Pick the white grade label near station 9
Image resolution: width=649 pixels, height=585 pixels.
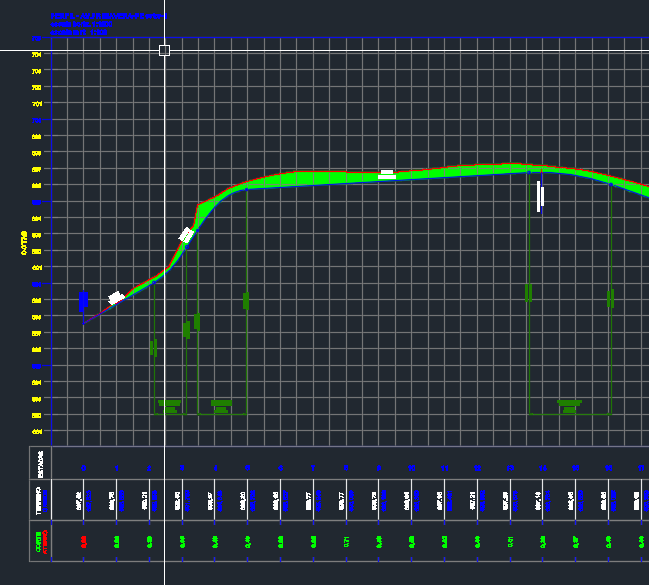click(x=387, y=174)
